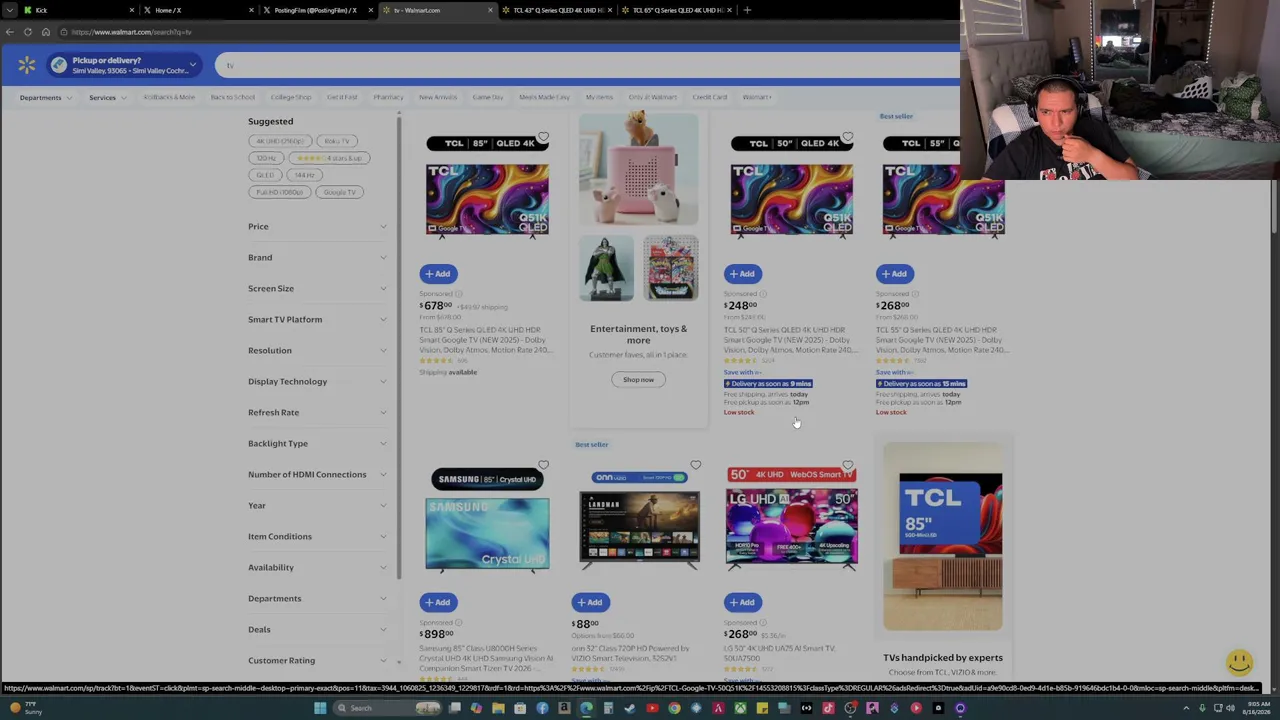The width and height of the screenshot is (1280, 720).
Task: Open the Windows Start menu
Action: click(320, 708)
